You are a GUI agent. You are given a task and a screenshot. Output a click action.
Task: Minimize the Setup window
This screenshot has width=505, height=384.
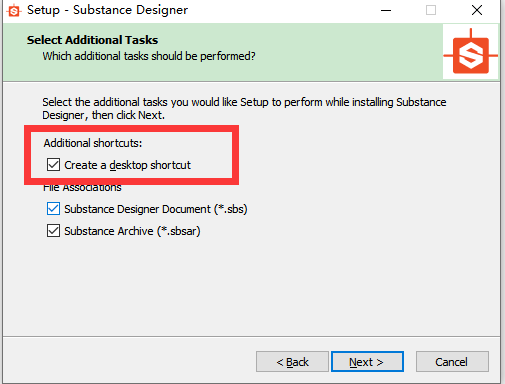386,10
